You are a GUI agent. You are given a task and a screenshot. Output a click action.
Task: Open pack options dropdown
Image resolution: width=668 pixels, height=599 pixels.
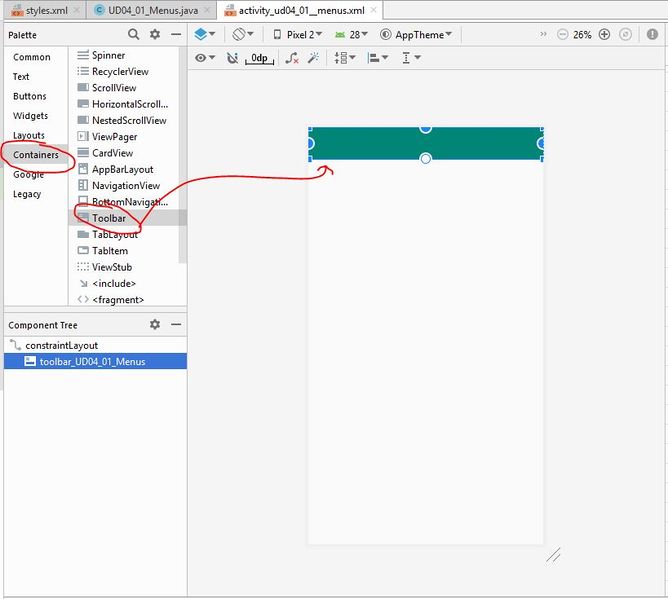click(345, 58)
